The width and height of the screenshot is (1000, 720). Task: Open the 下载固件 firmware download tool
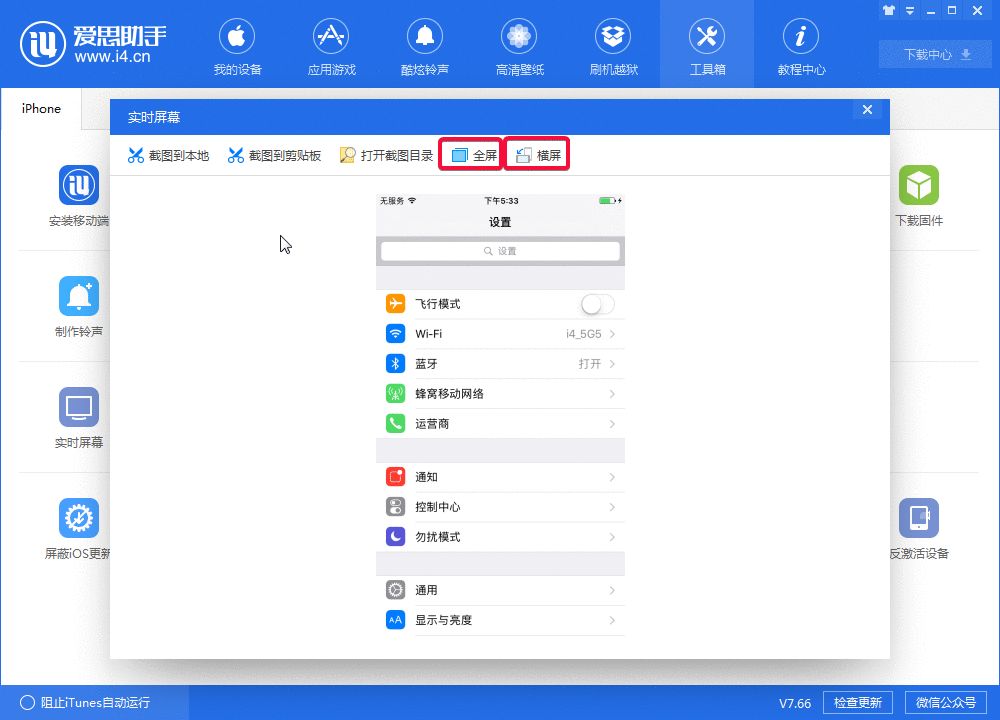coord(919,197)
